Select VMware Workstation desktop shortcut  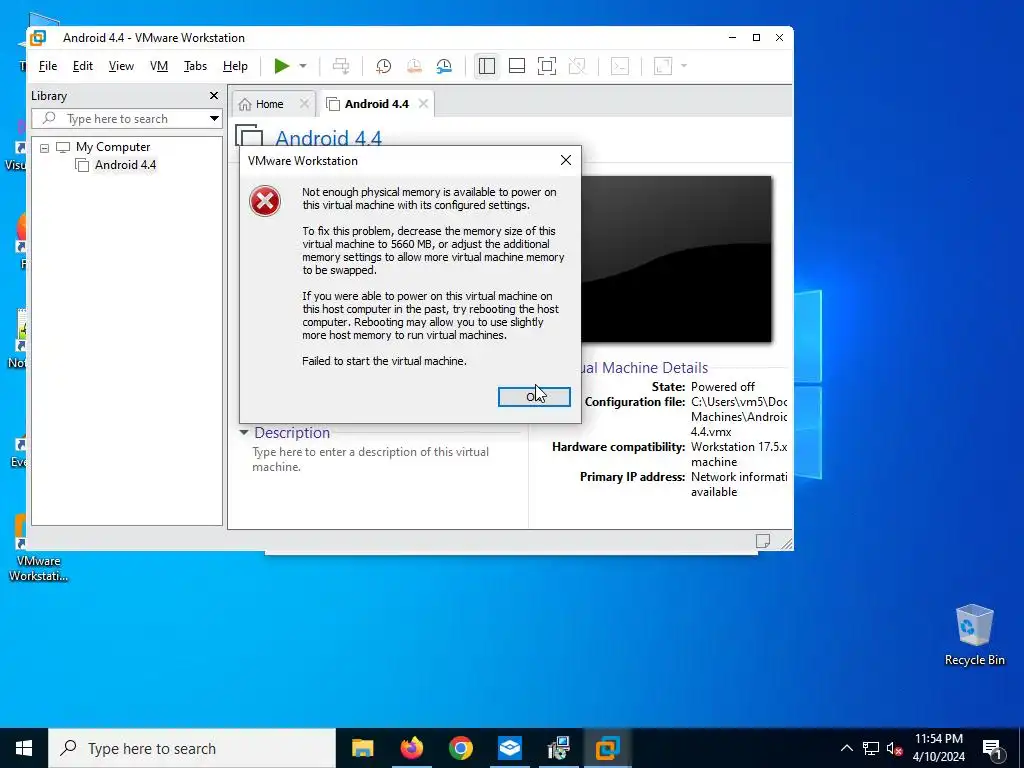click(38, 549)
